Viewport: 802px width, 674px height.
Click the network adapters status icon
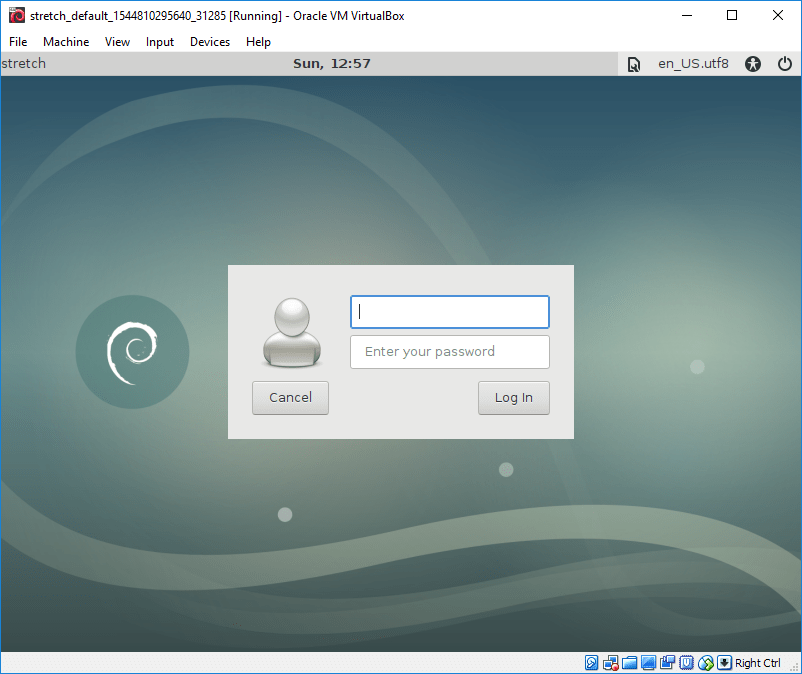pyautogui.click(x=610, y=662)
